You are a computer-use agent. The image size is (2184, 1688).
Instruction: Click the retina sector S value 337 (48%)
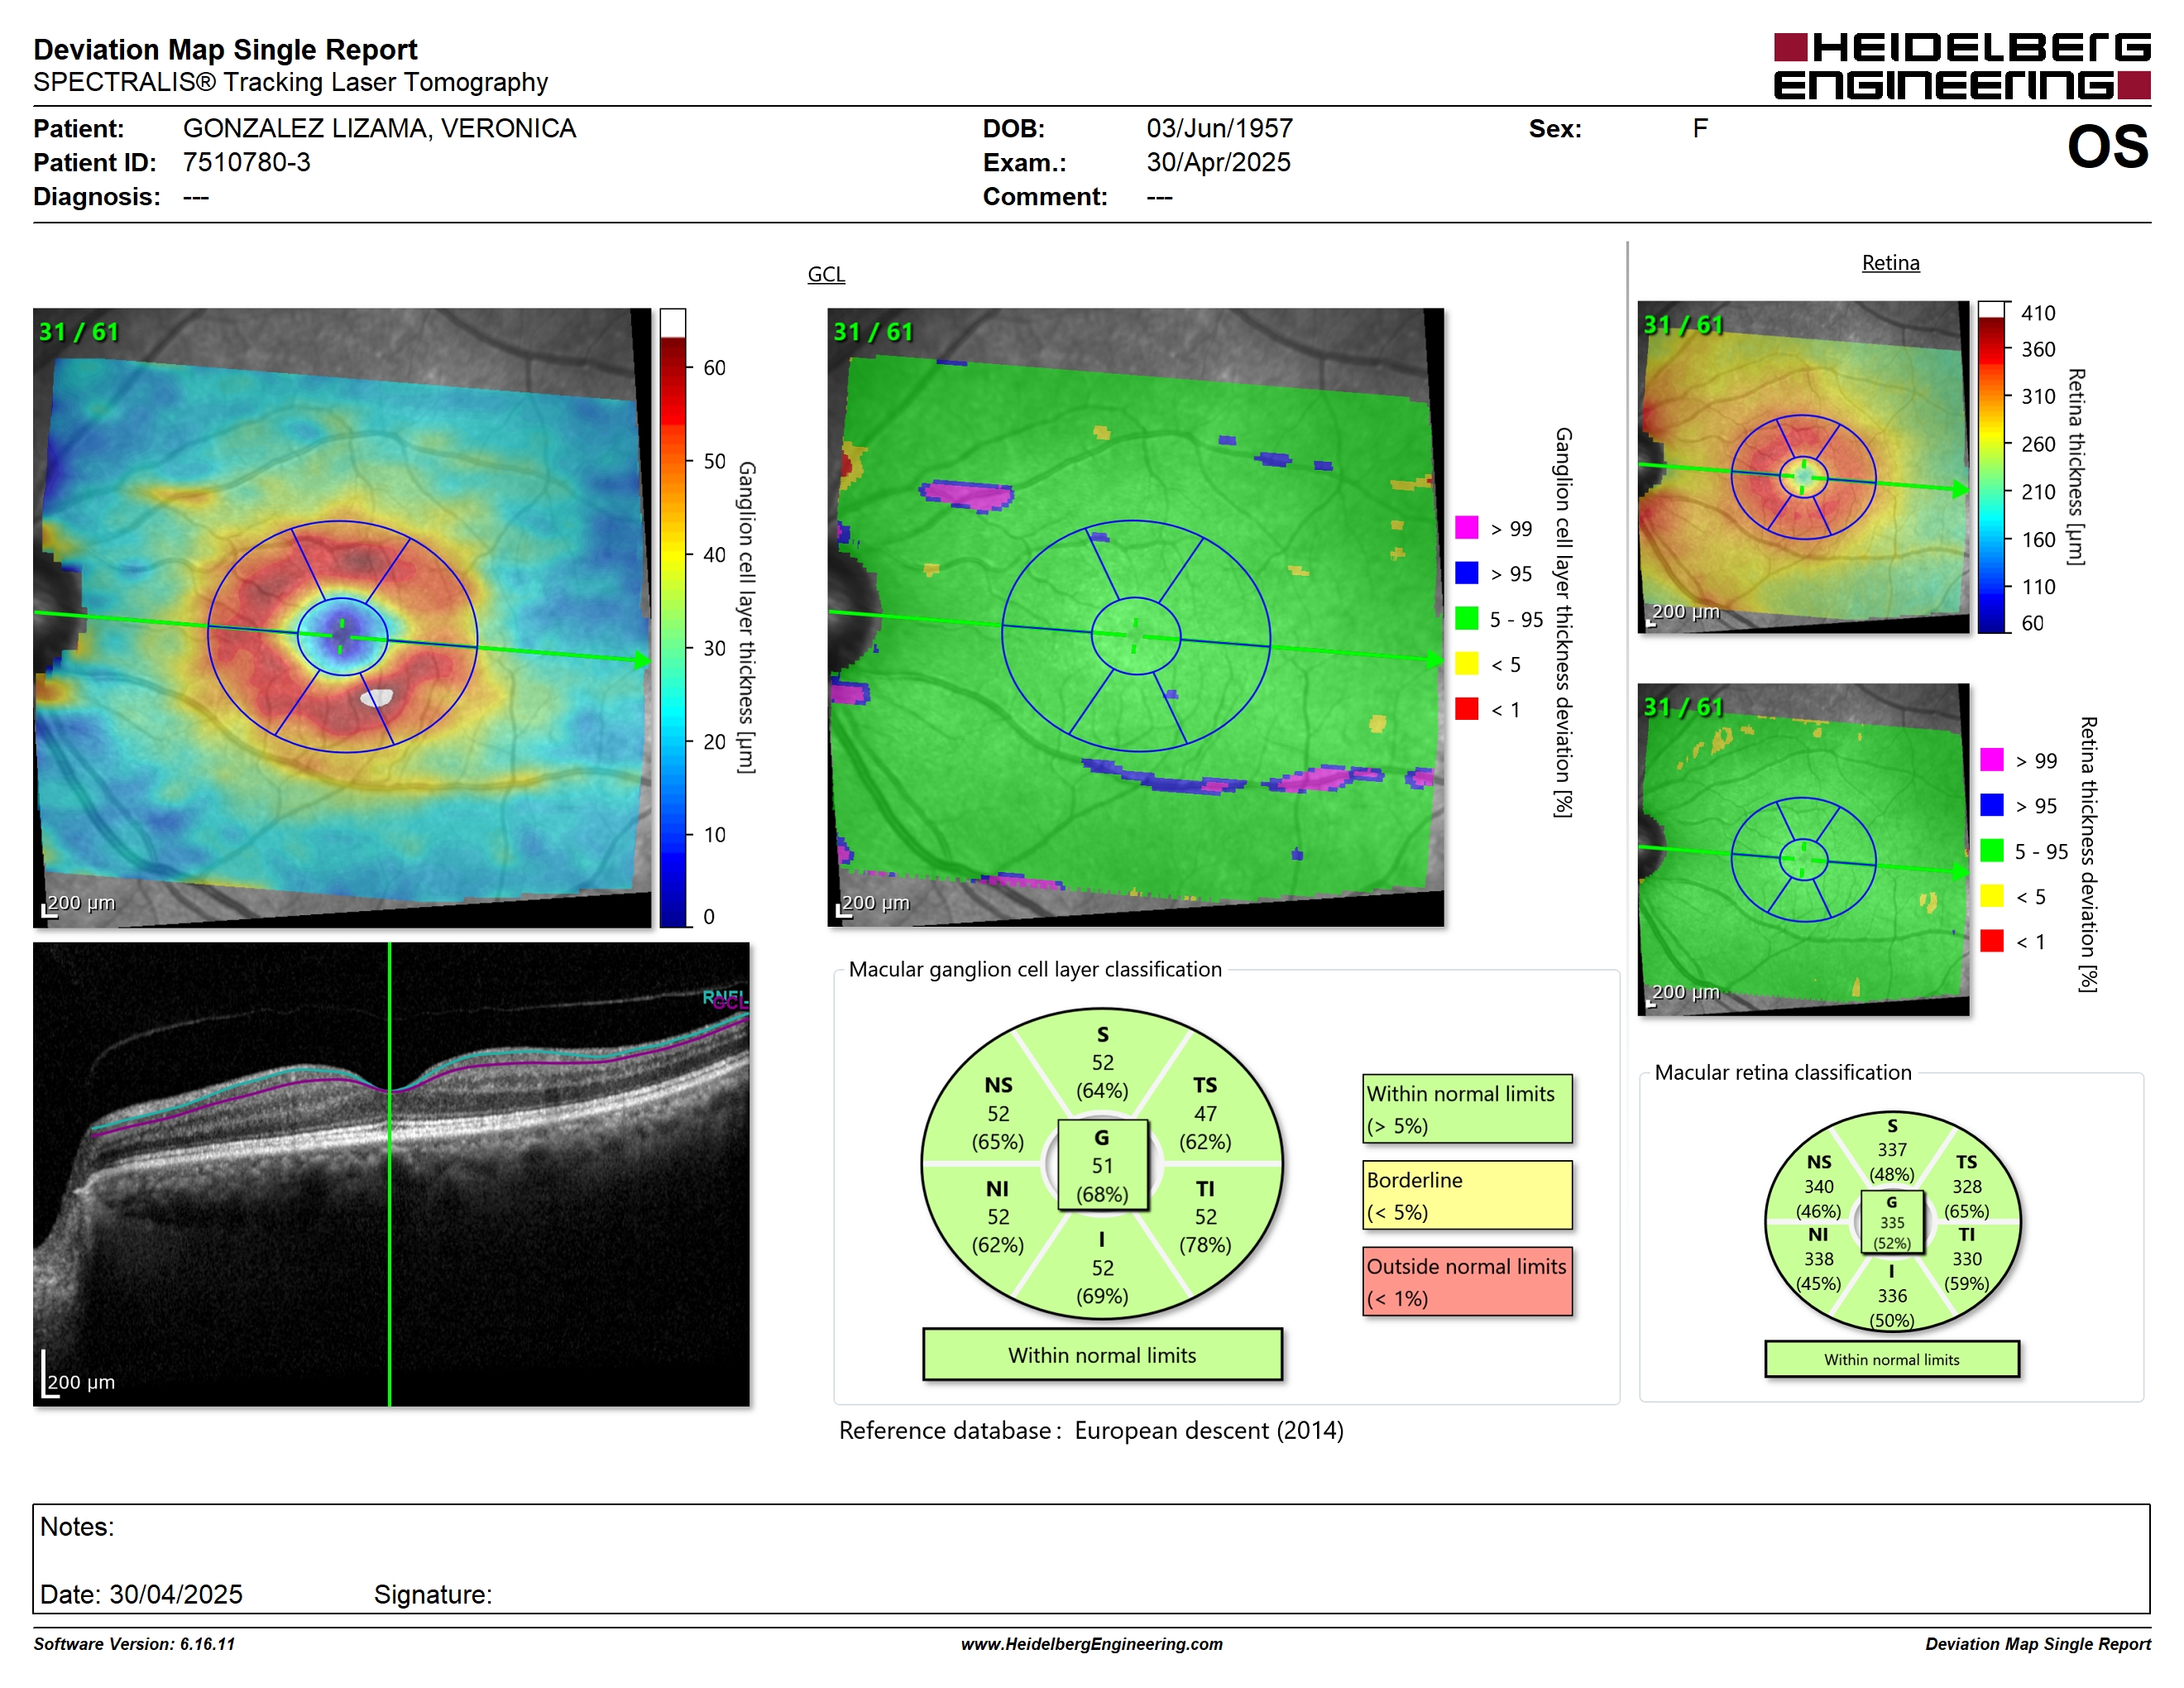click(1892, 1162)
